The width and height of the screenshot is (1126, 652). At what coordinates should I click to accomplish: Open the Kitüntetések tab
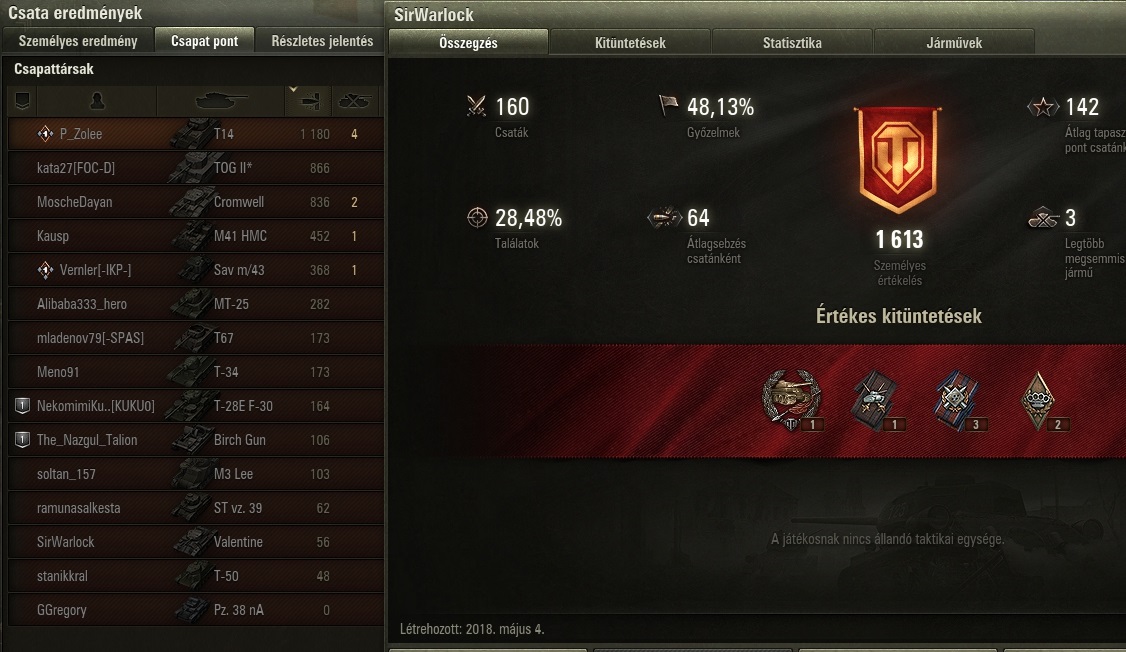(630, 42)
